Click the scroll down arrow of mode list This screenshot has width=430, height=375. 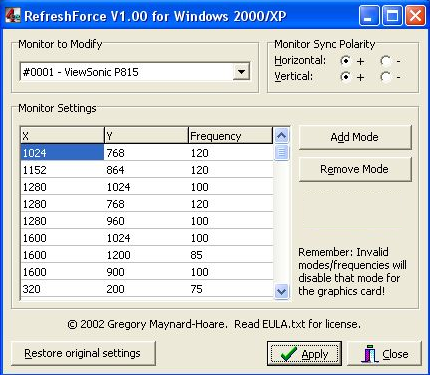click(x=281, y=291)
